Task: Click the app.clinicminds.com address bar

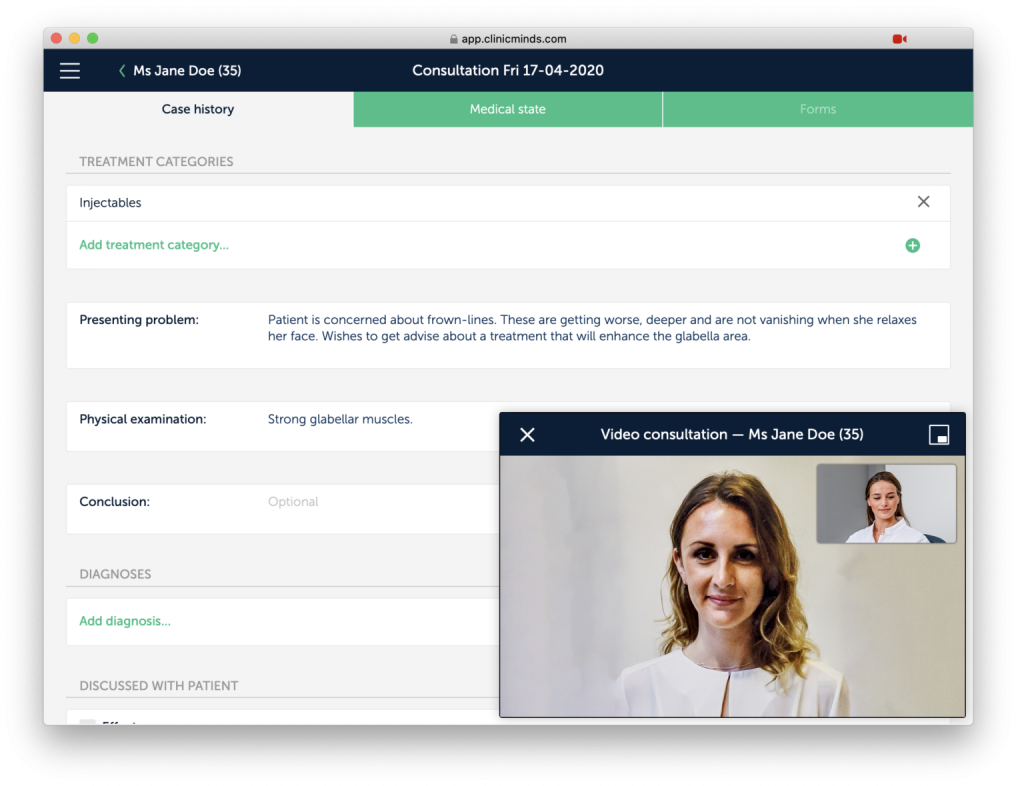Action: [512, 38]
